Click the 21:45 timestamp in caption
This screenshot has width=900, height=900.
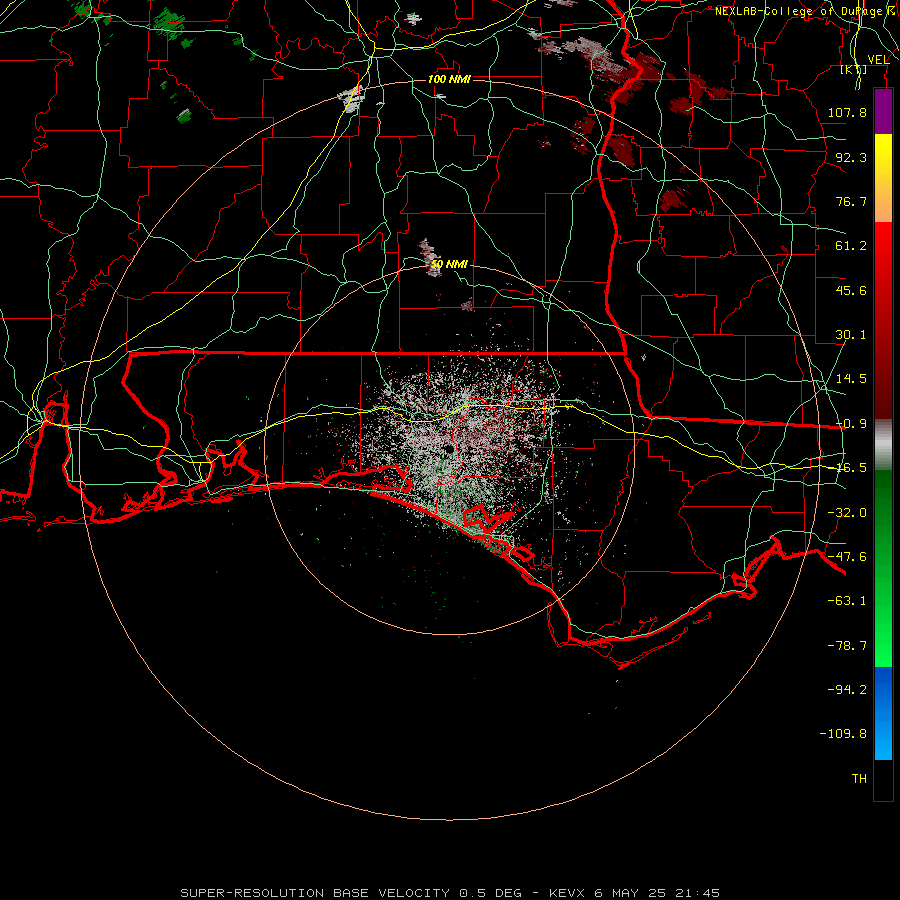coord(697,893)
